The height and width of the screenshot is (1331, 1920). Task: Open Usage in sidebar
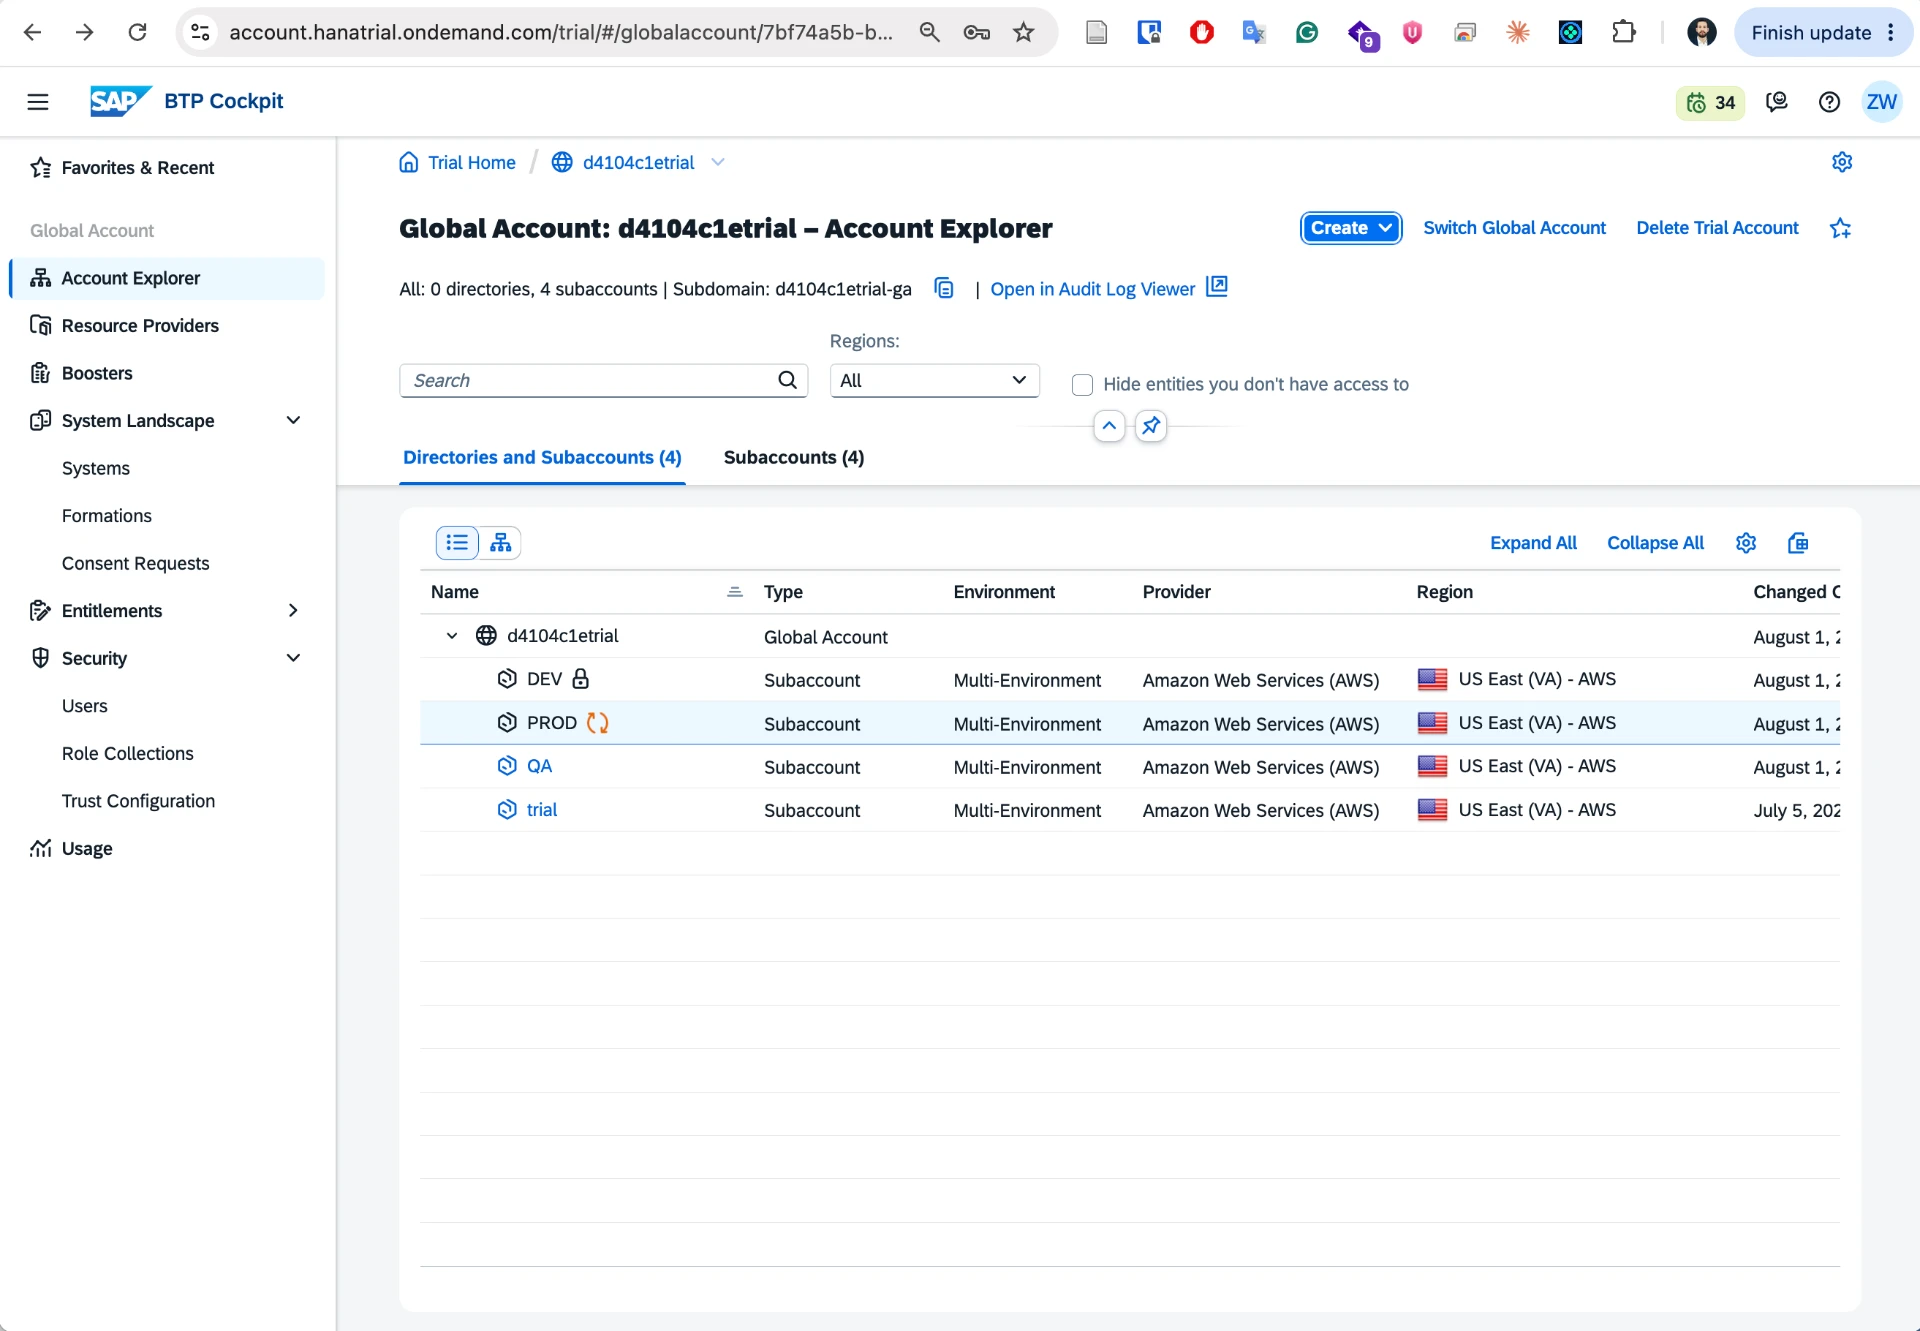click(87, 849)
